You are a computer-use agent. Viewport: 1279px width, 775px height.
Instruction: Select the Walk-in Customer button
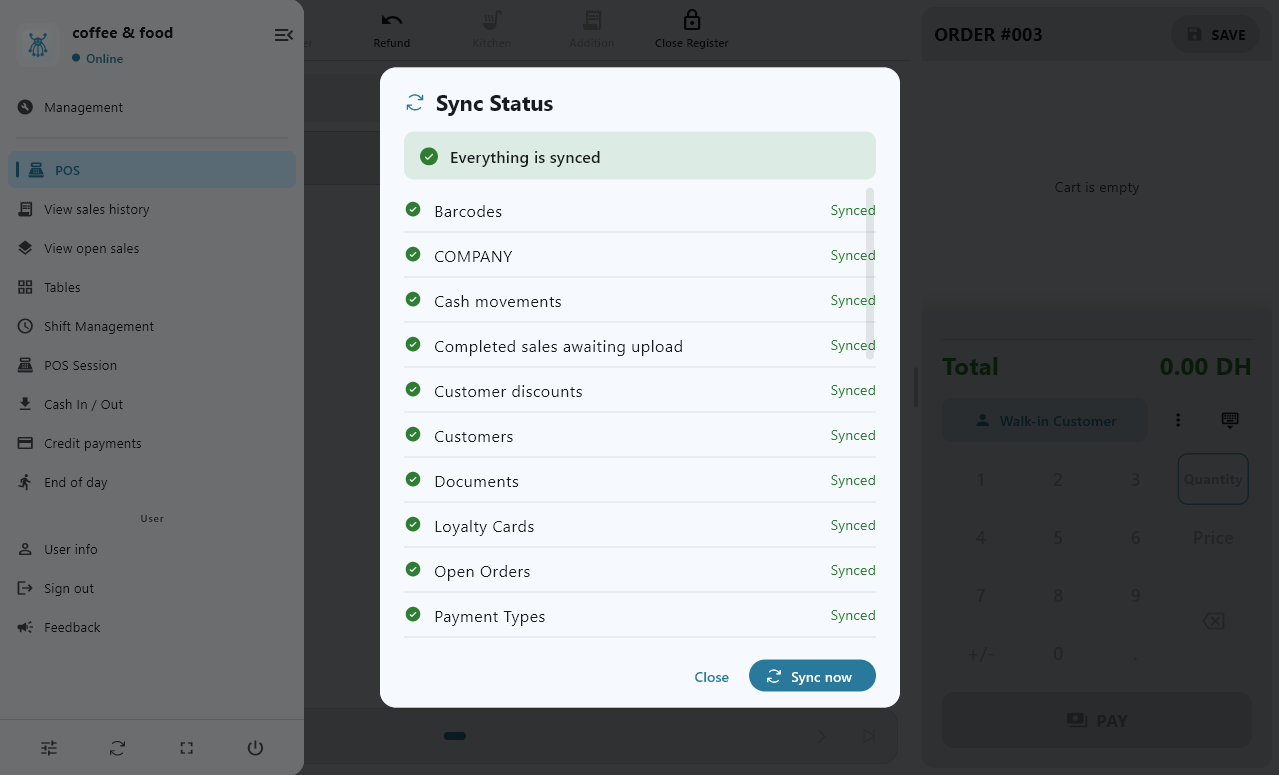(1045, 421)
